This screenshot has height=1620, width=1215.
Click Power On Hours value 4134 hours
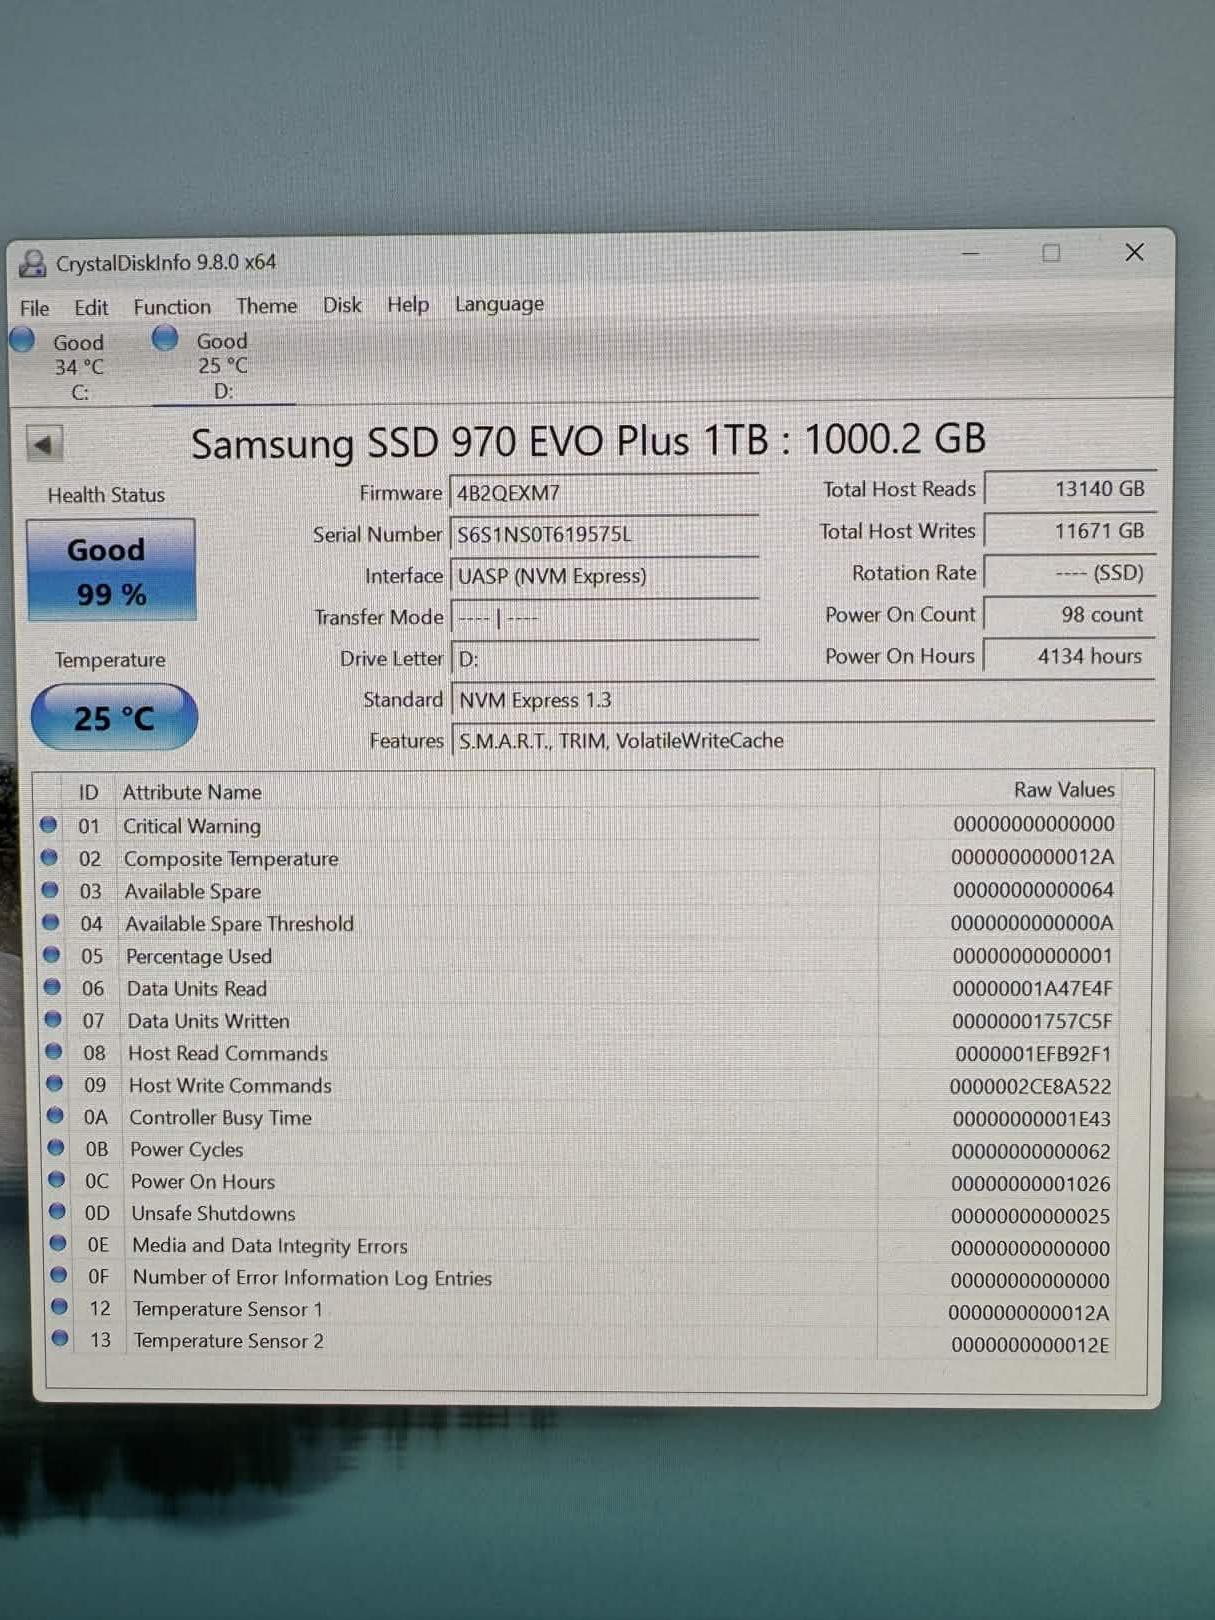pyautogui.click(x=1070, y=656)
